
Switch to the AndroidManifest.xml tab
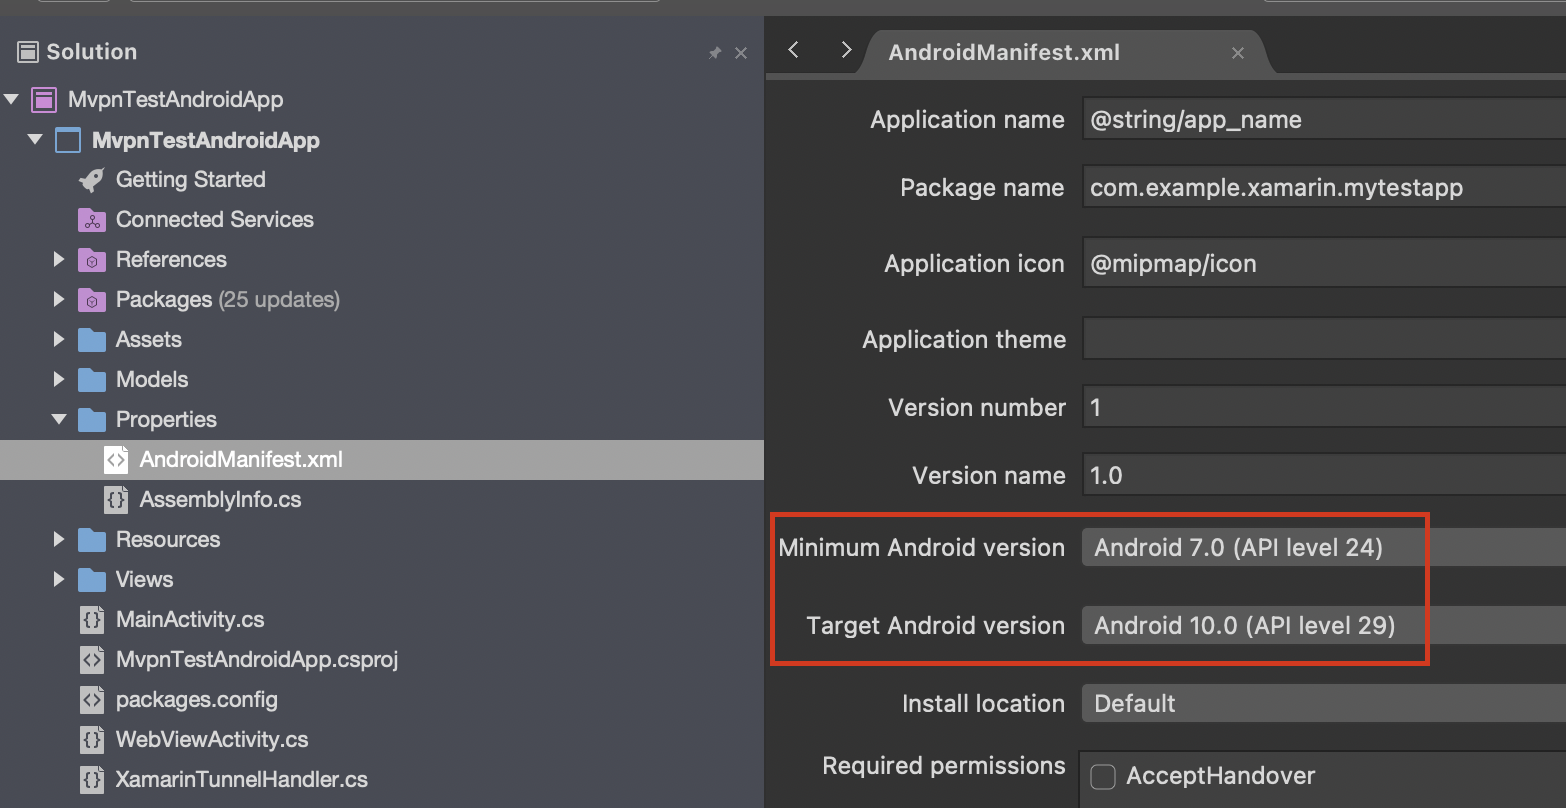(x=1004, y=53)
